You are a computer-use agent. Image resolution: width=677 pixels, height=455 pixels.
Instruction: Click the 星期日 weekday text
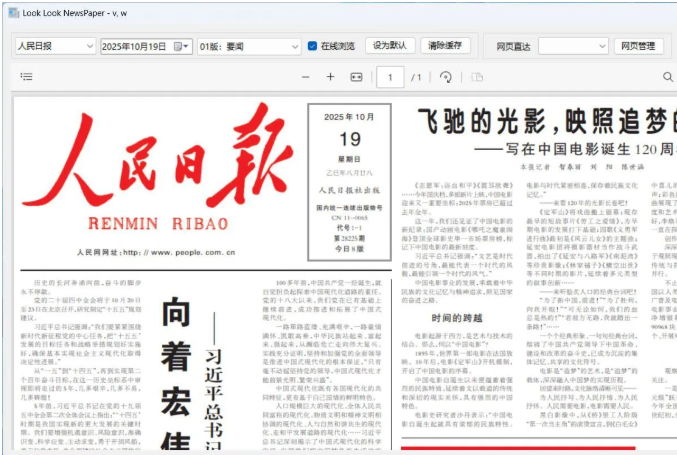click(349, 159)
